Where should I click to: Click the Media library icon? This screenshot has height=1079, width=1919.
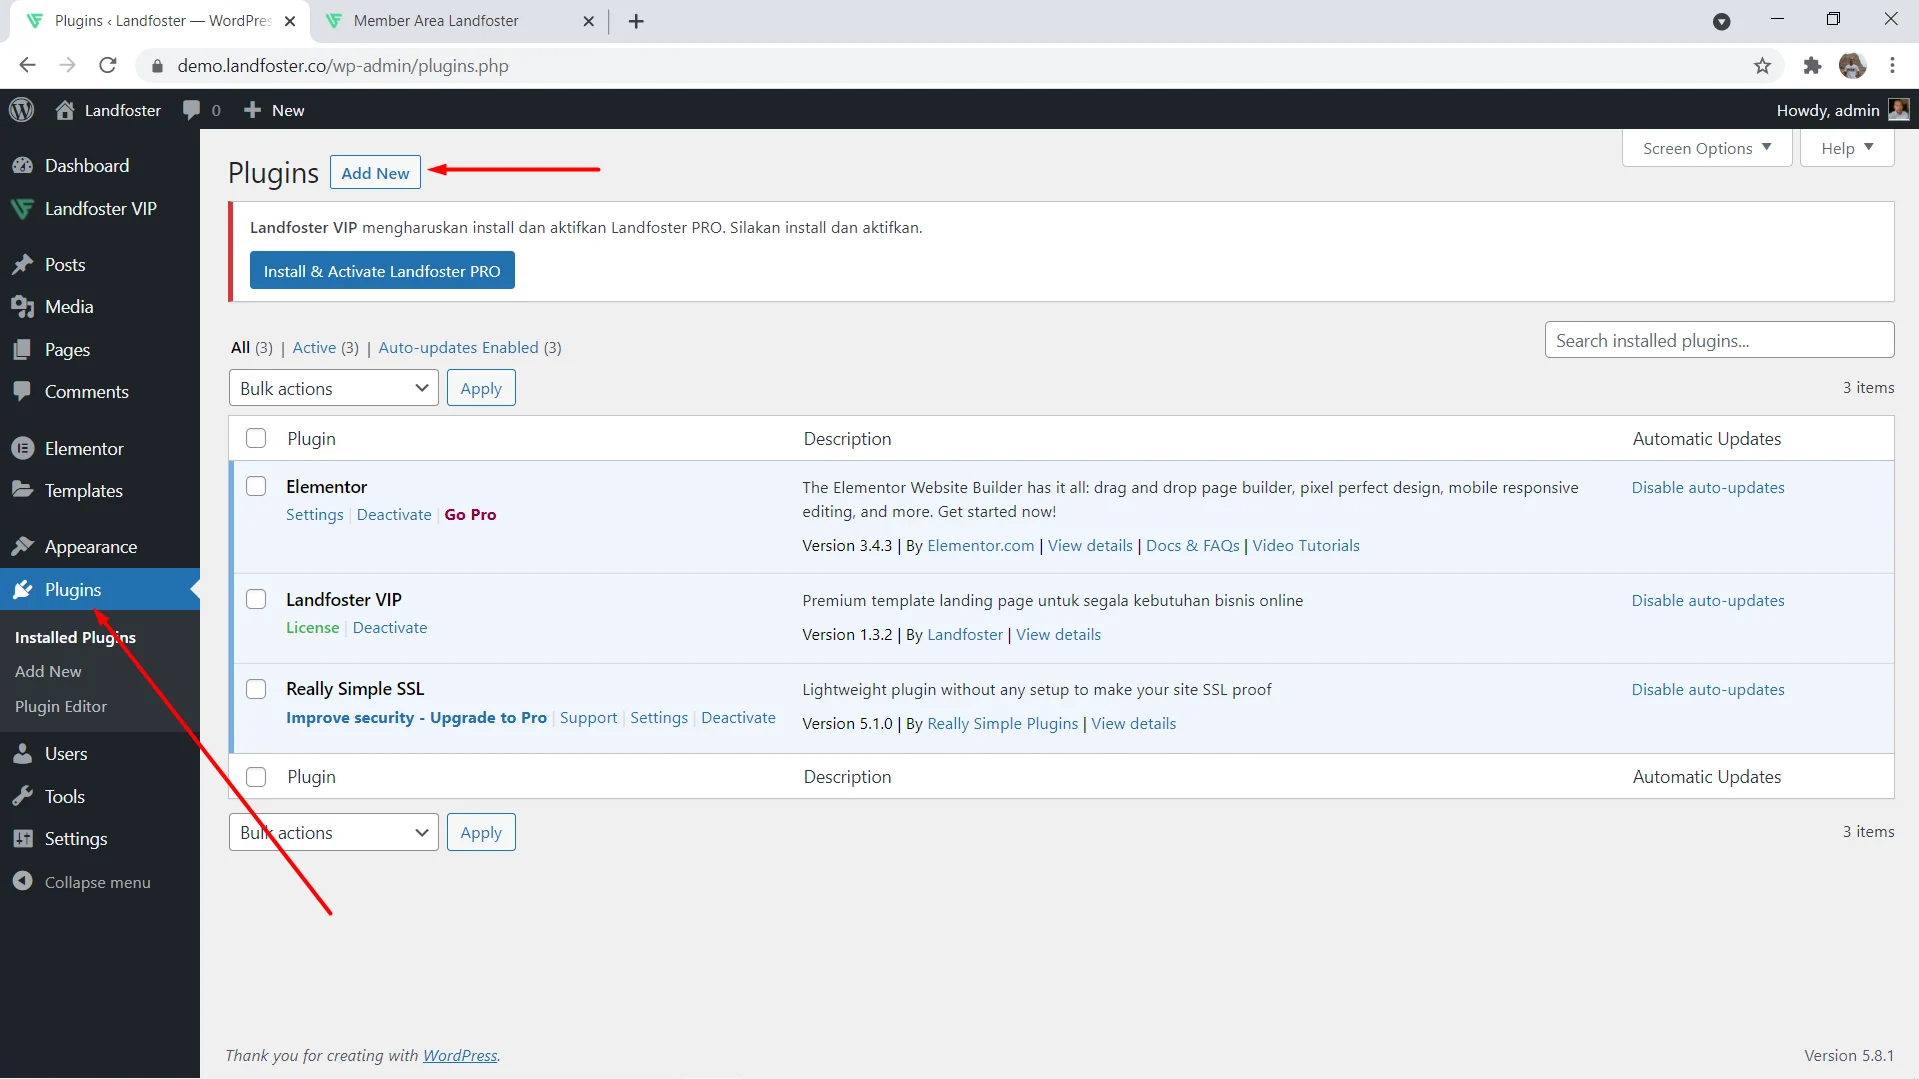23,307
